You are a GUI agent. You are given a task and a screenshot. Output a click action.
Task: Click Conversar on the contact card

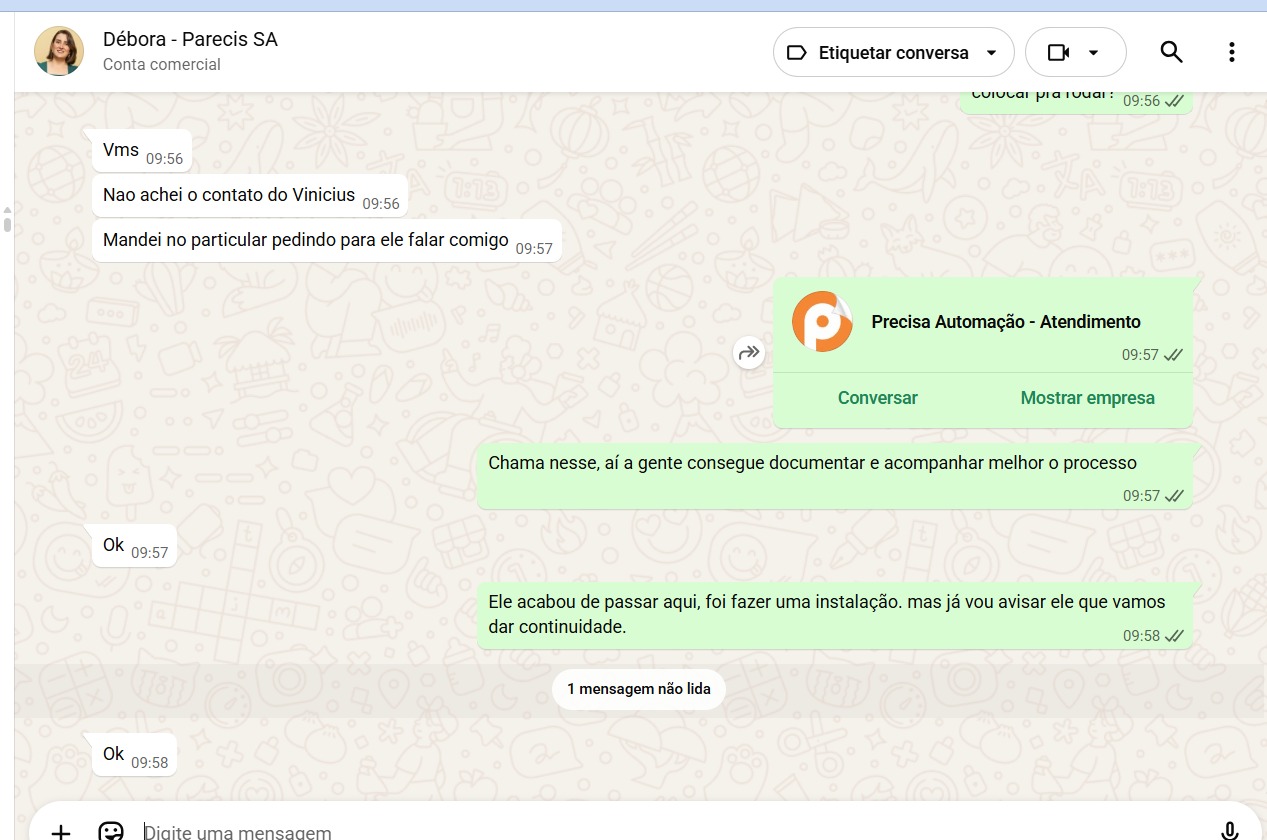[877, 398]
